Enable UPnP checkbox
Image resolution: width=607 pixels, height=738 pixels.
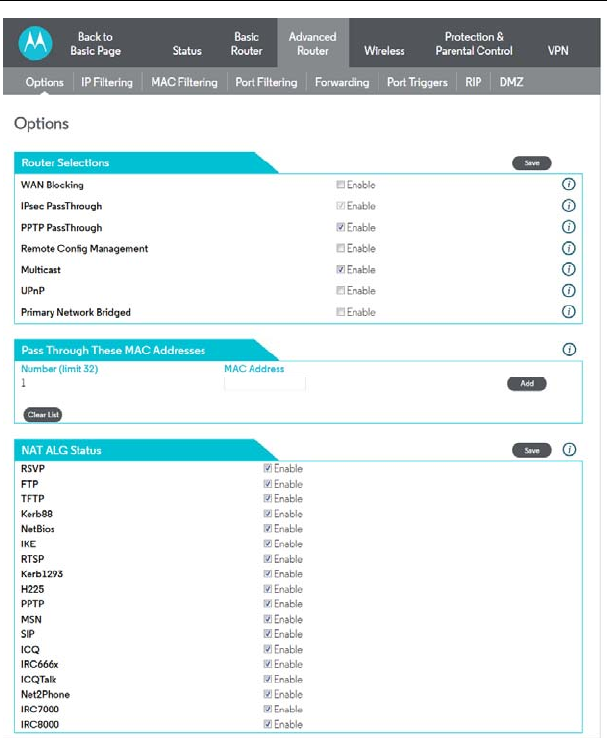click(340, 290)
